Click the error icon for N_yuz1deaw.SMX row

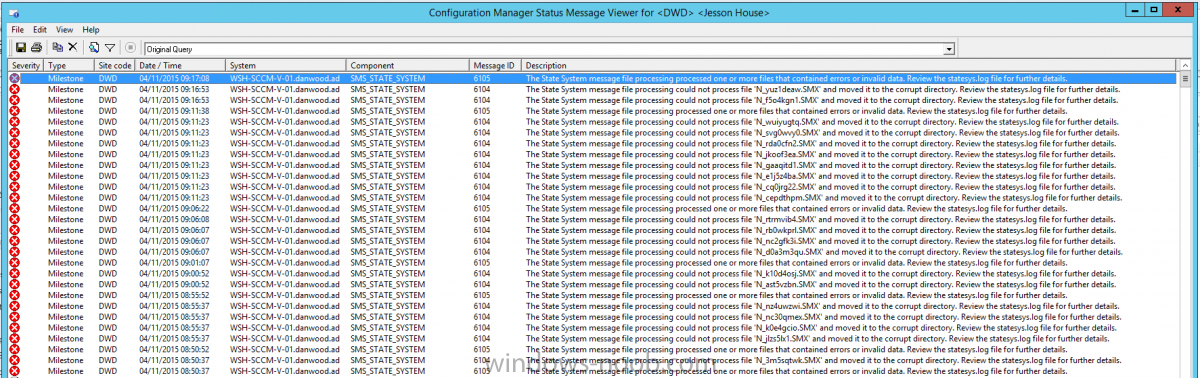[x=15, y=89]
